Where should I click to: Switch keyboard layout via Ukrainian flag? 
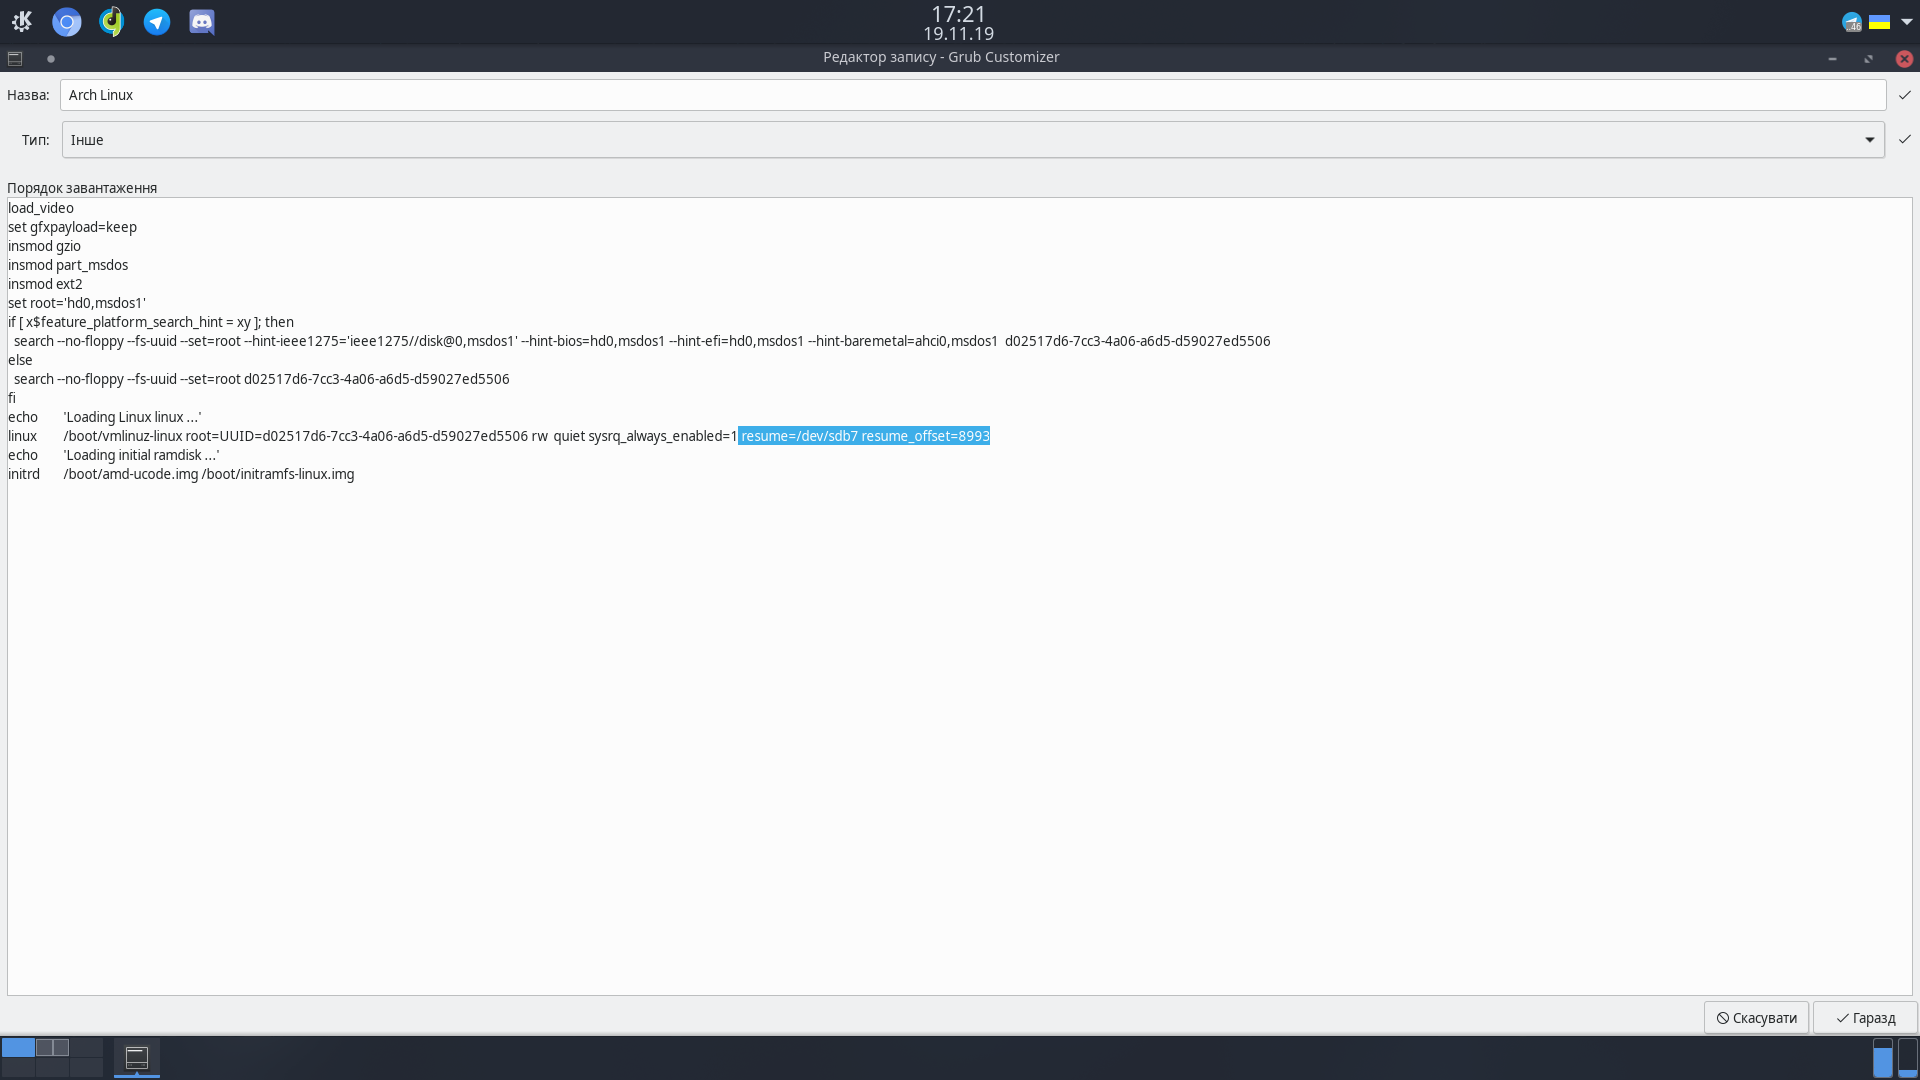1880,22
